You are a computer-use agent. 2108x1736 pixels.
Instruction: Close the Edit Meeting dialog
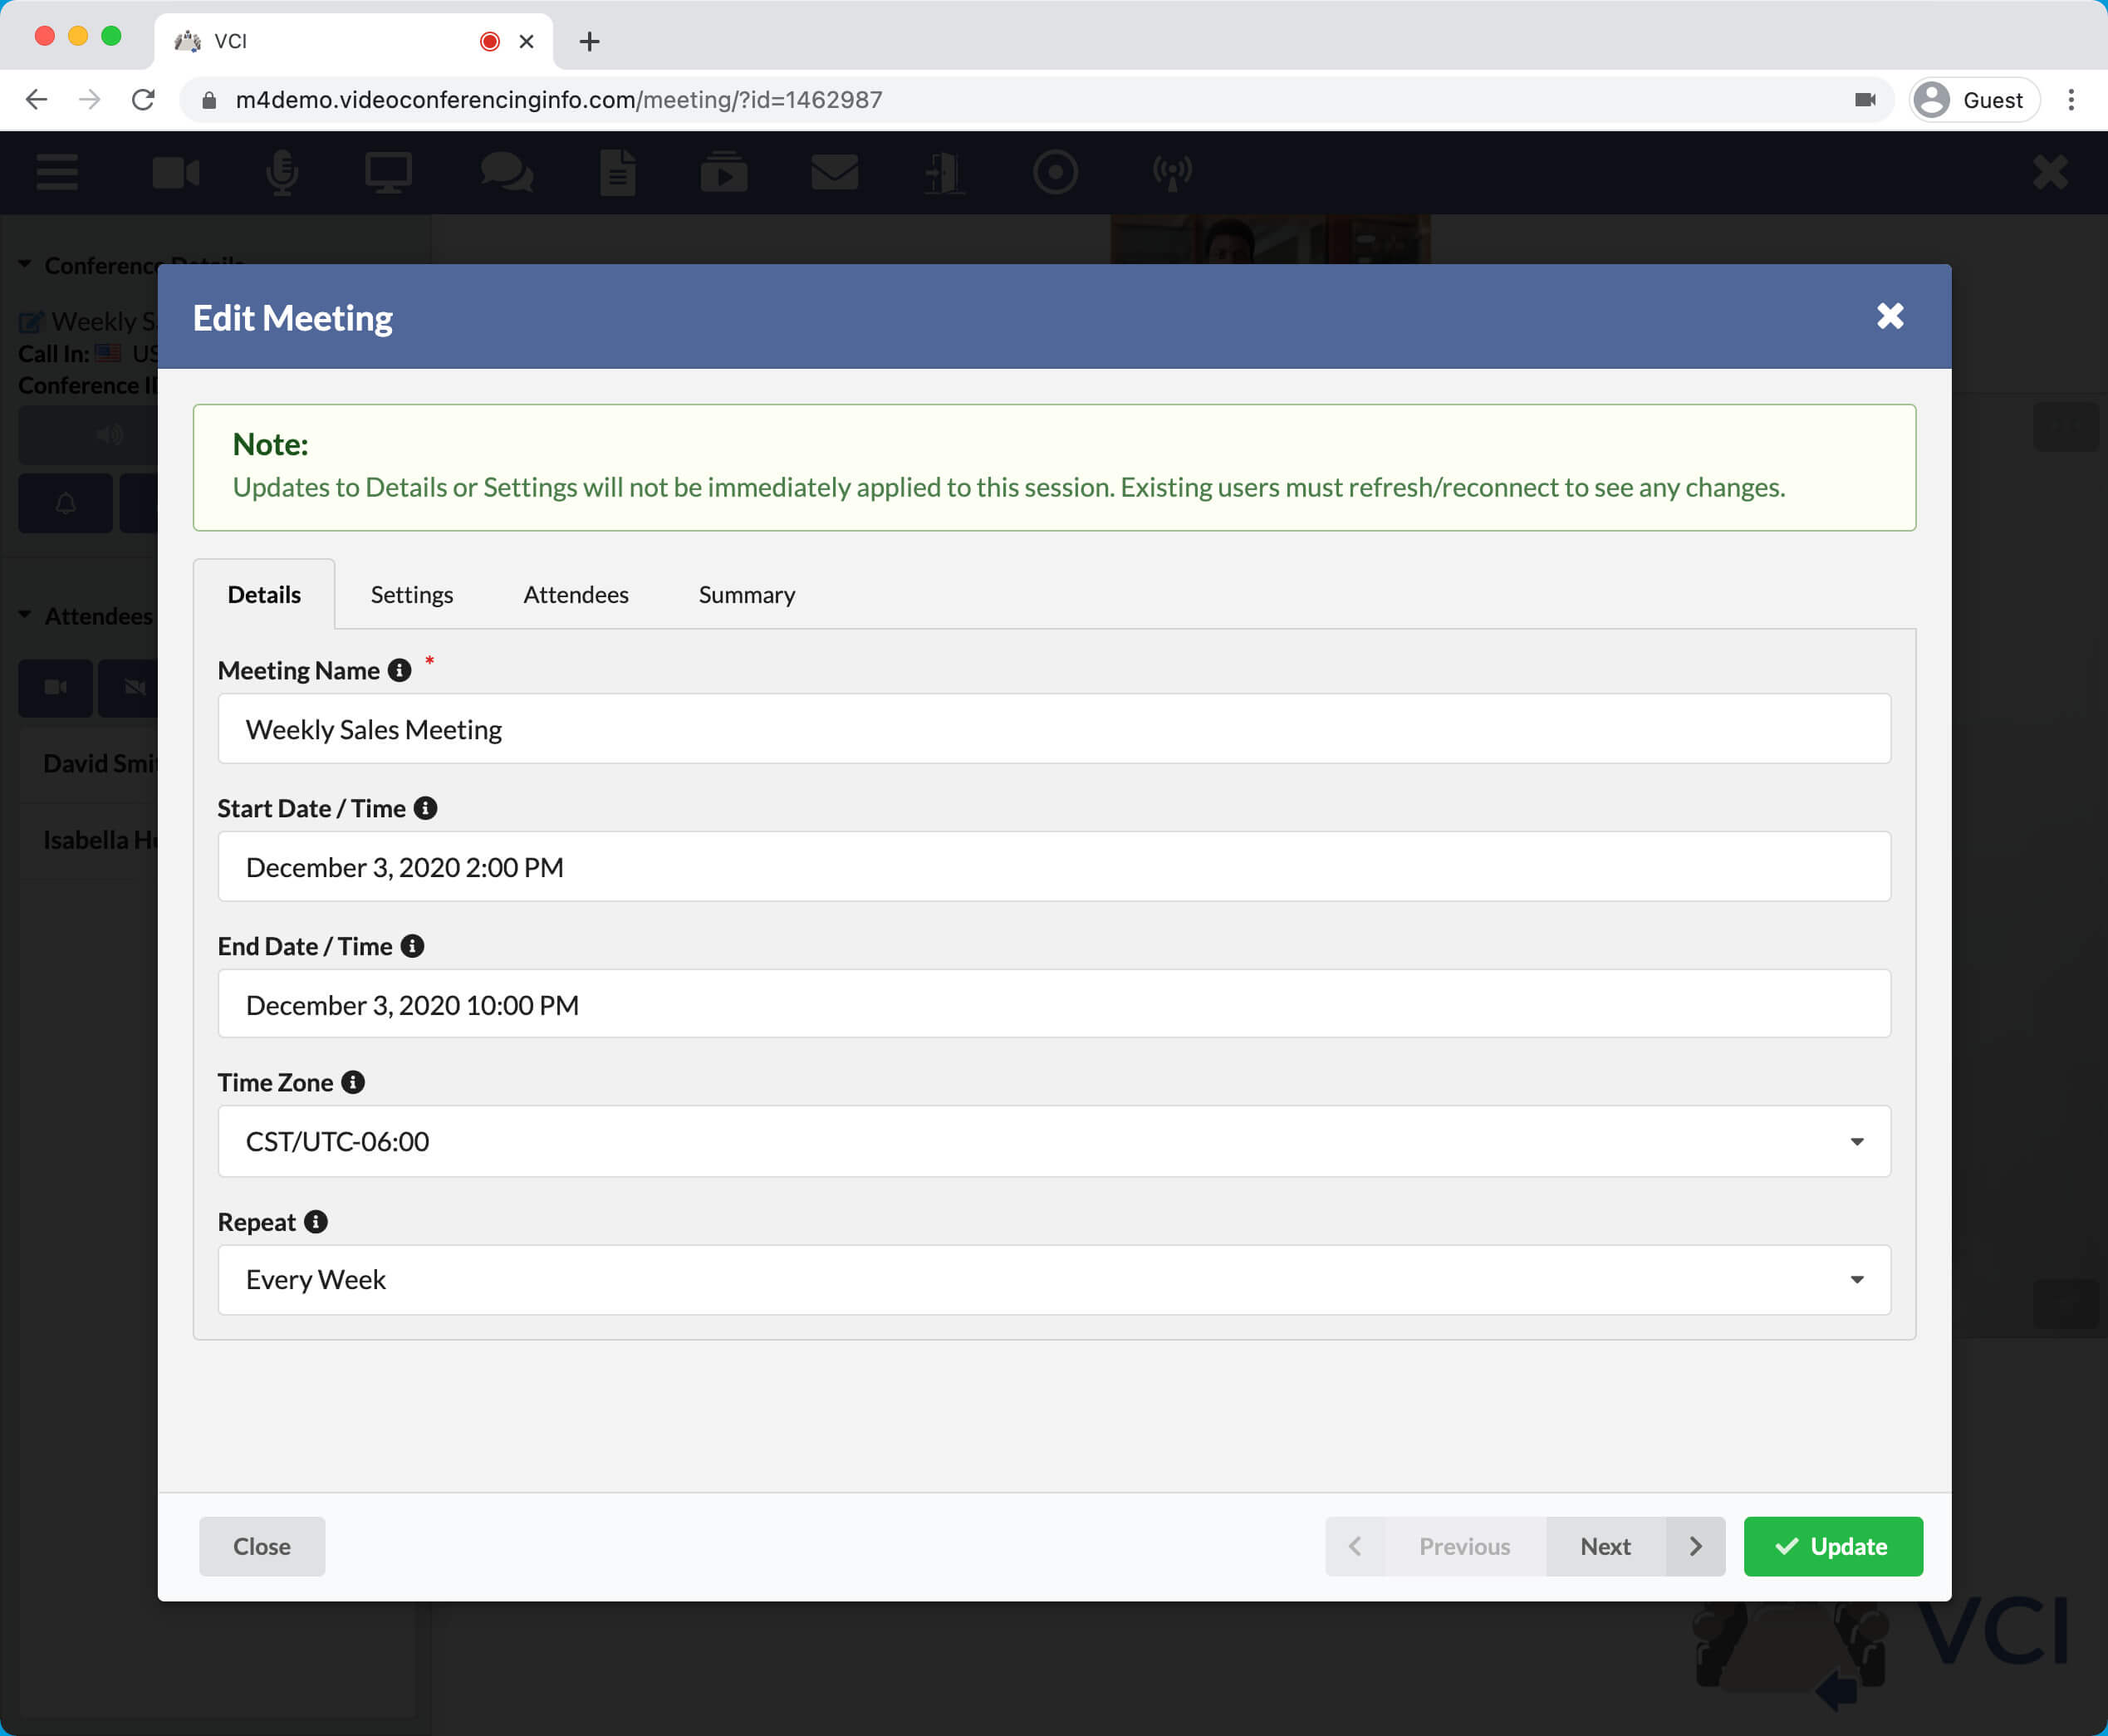coord(1890,316)
